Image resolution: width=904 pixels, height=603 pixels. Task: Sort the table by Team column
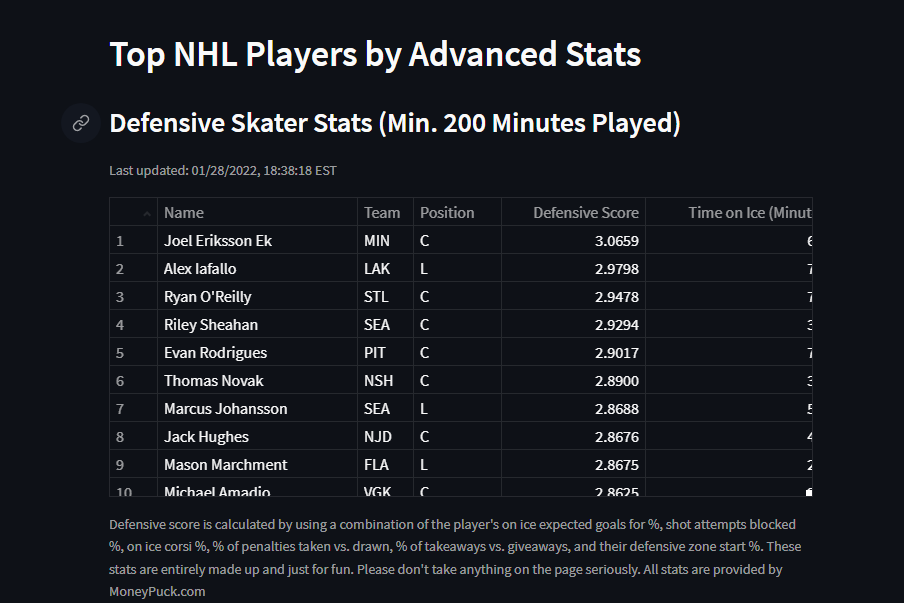click(x=382, y=212)
